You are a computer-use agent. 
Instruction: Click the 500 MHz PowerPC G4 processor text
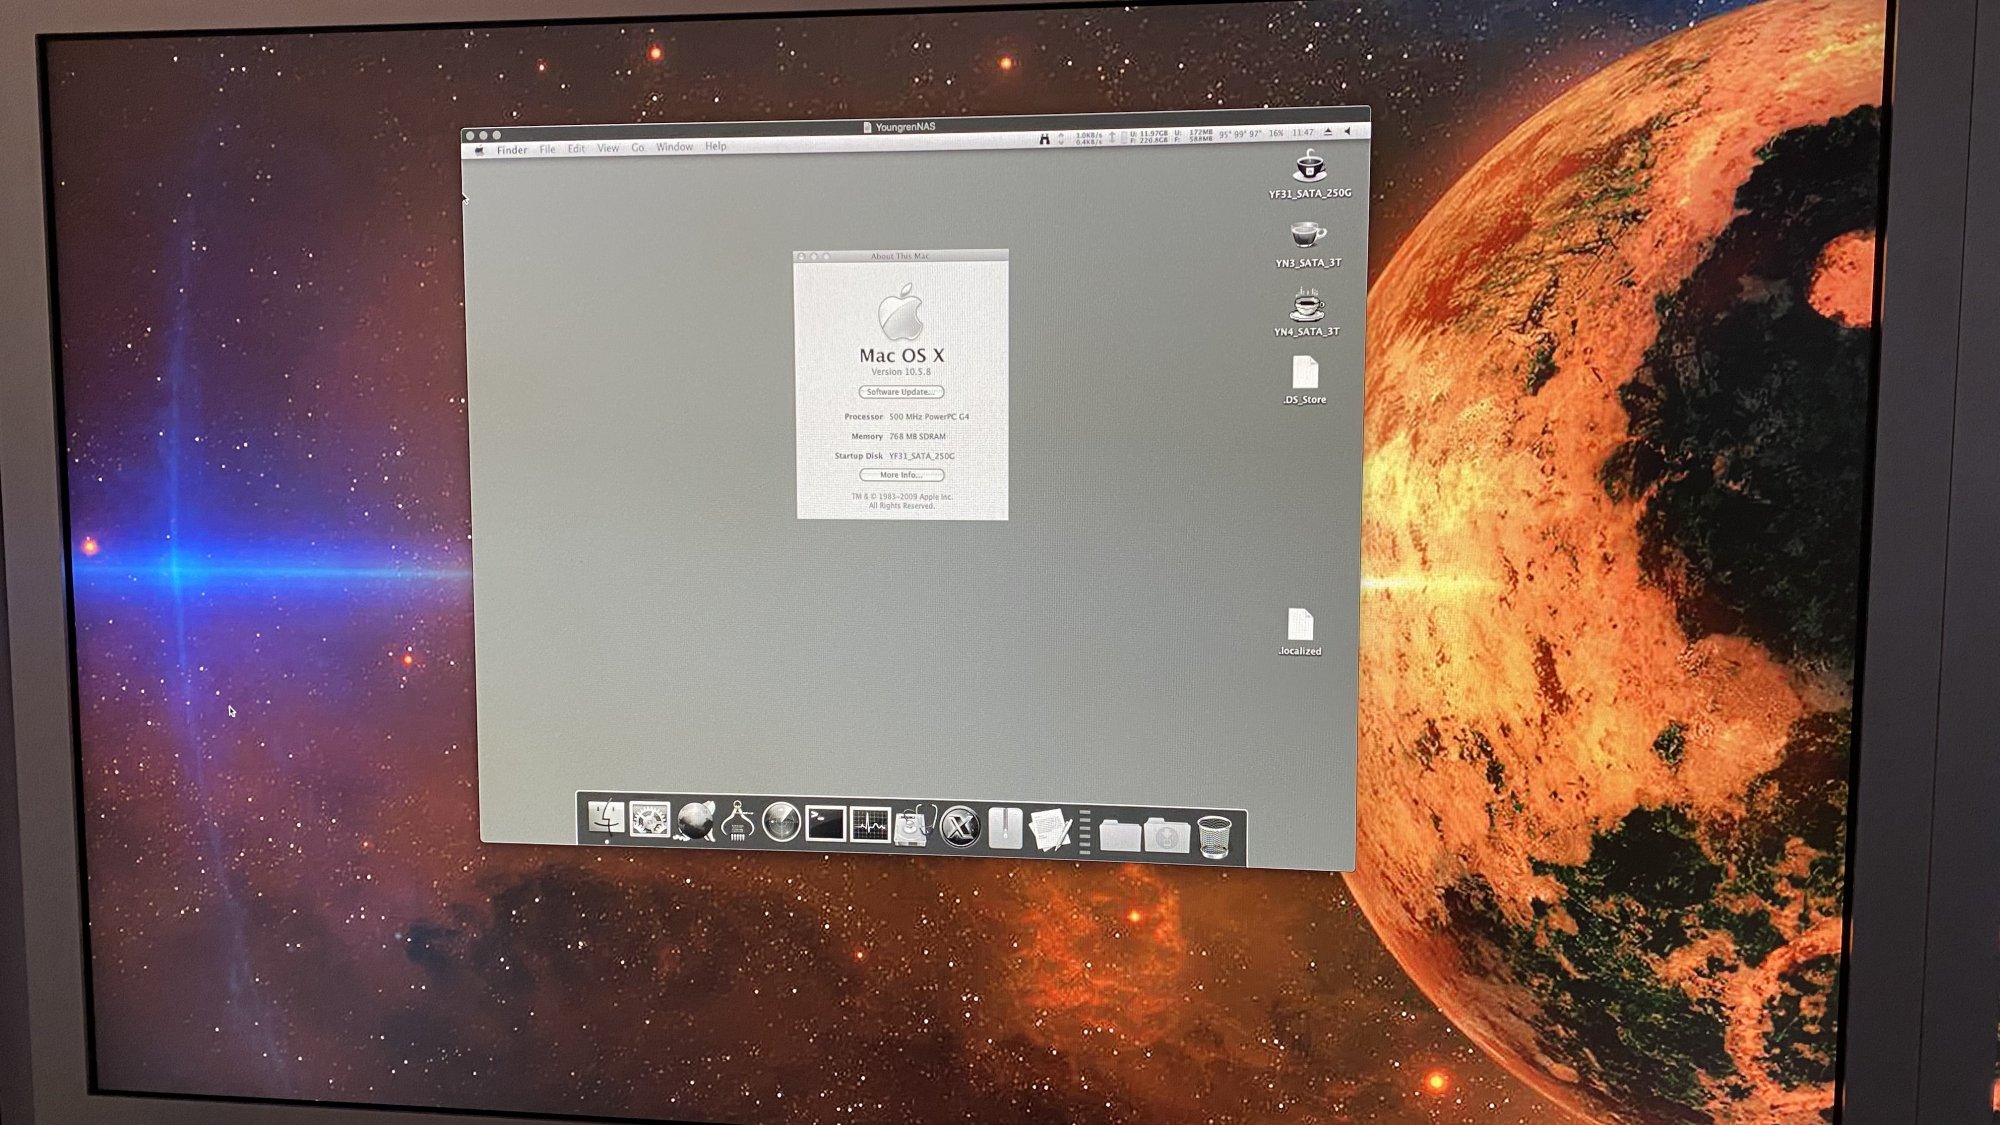929,417
